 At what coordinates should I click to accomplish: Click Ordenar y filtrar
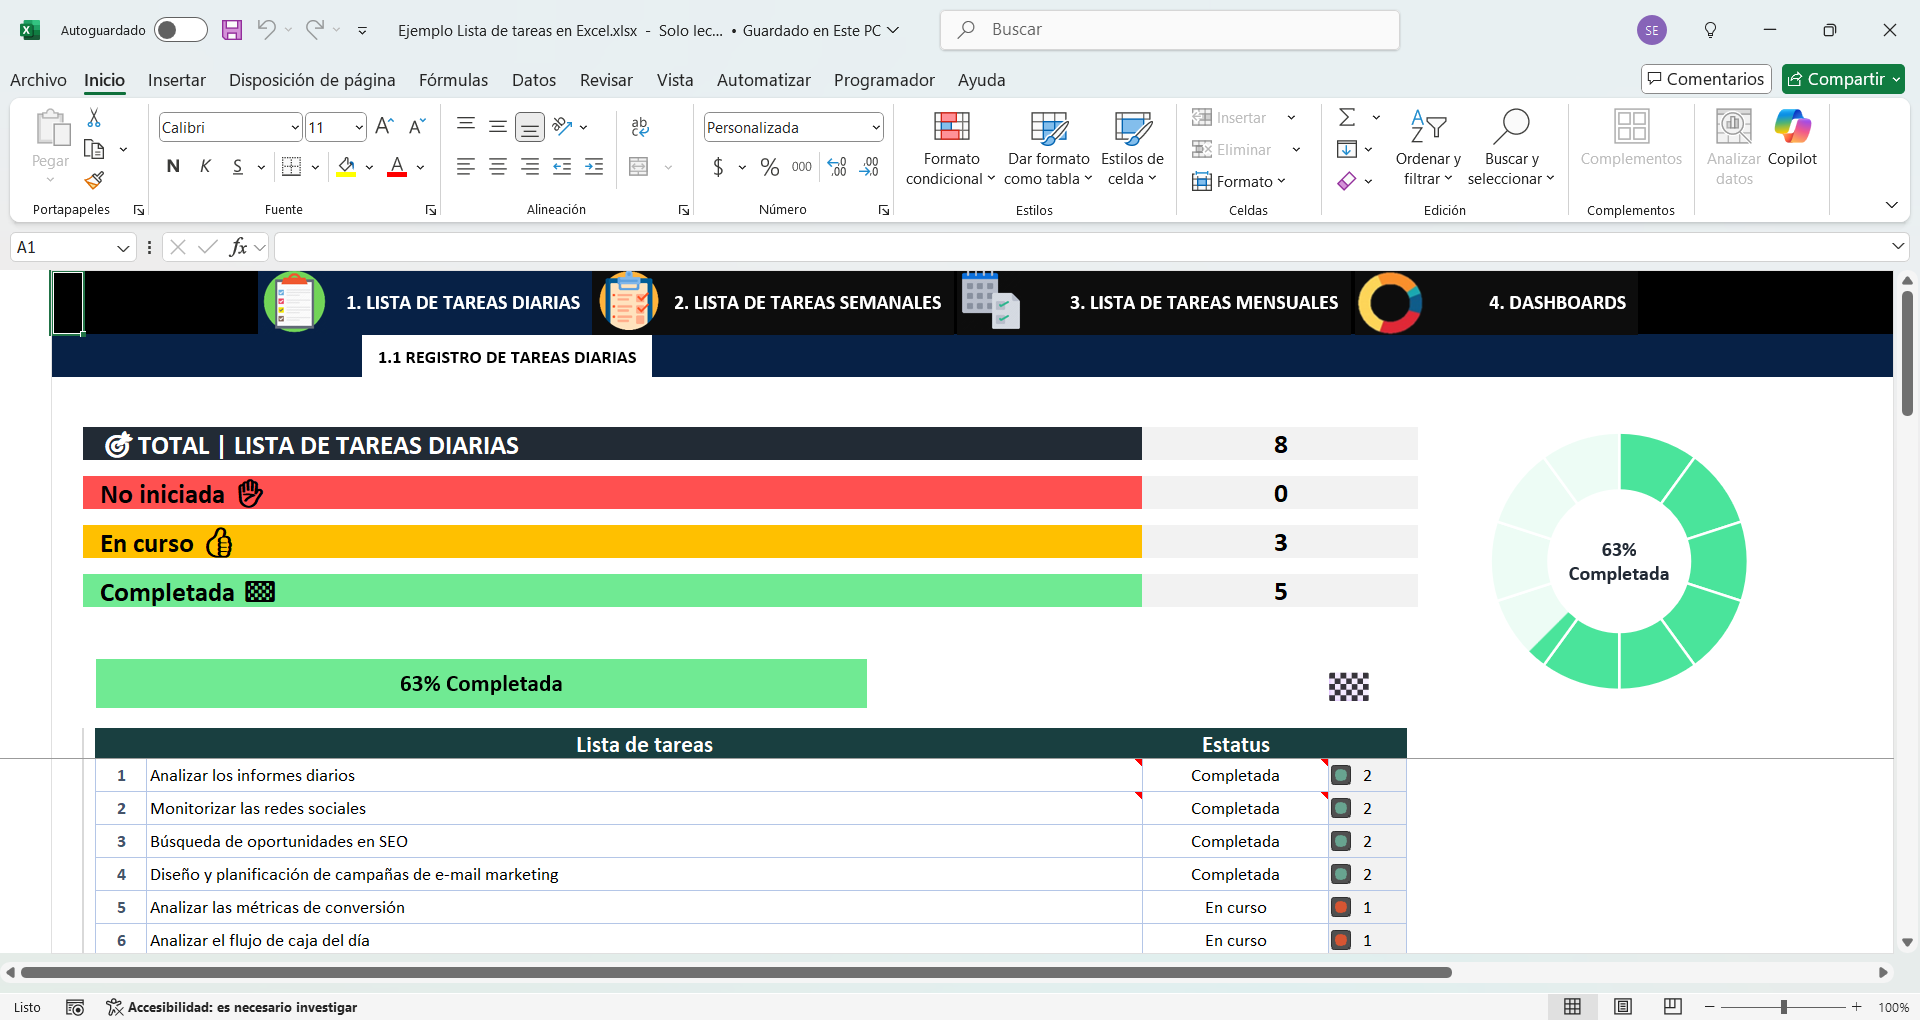point(1428,148)
